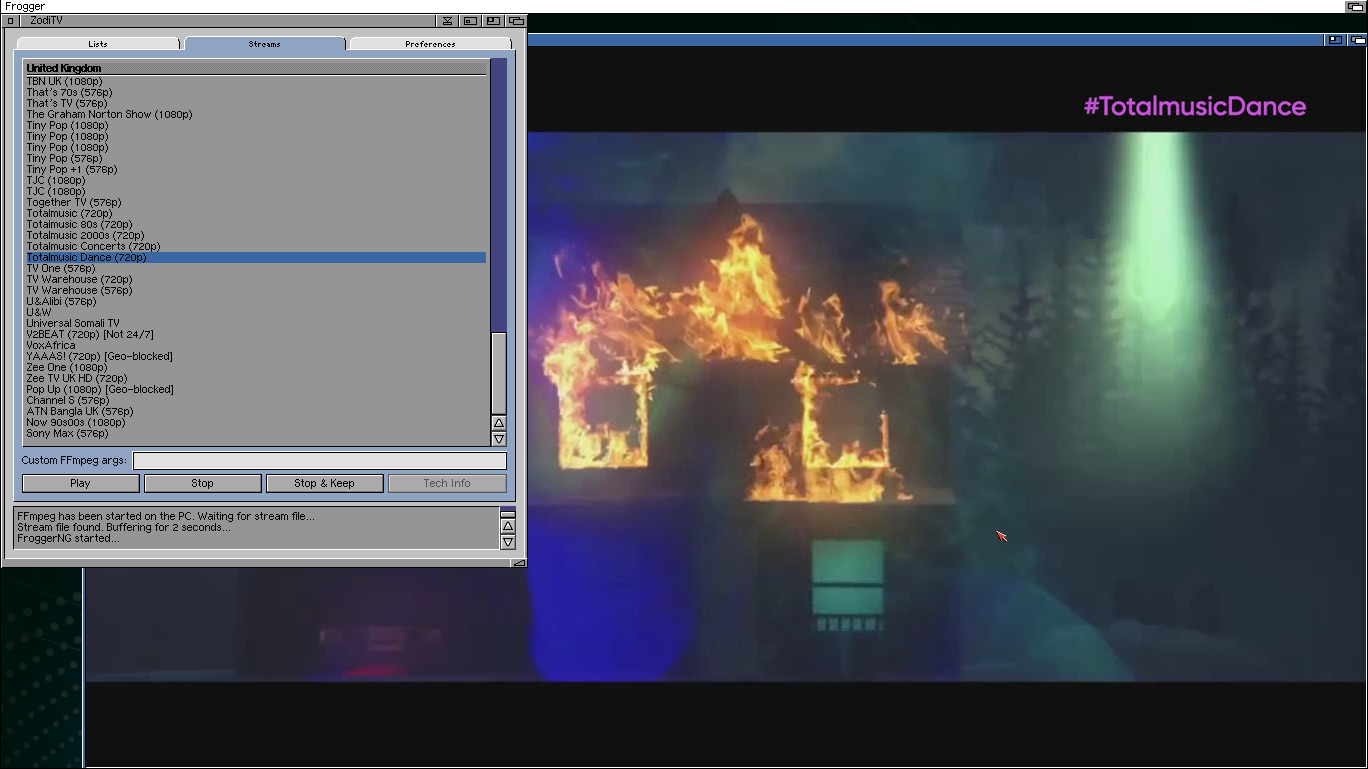Click the ZodiTV window resize corner gadget
The height and width of the screenshot is (769, 1368).
tap(518, 563)
